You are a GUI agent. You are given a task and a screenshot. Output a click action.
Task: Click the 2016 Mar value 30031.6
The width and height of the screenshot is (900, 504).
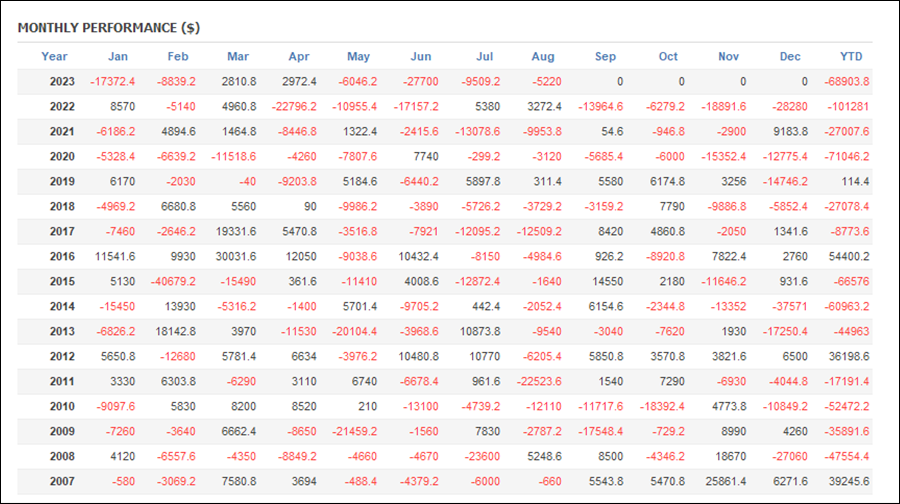coord(236,257)
